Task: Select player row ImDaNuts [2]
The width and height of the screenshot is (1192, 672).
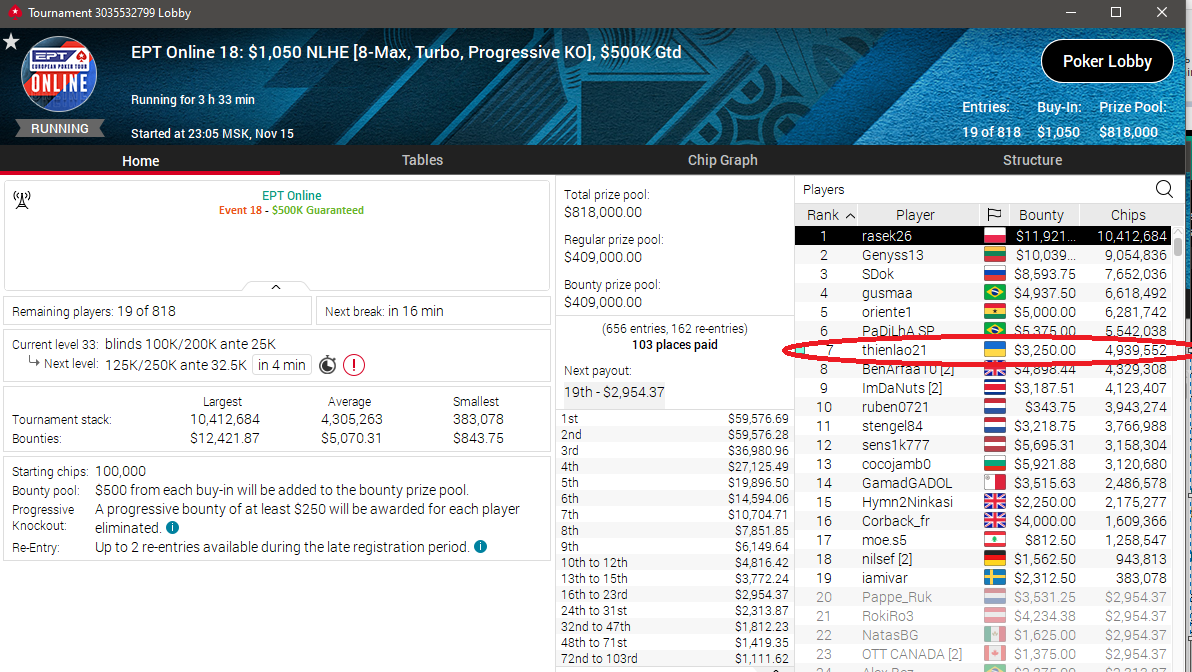Action: pyautogui.click(x=983, y=388)
